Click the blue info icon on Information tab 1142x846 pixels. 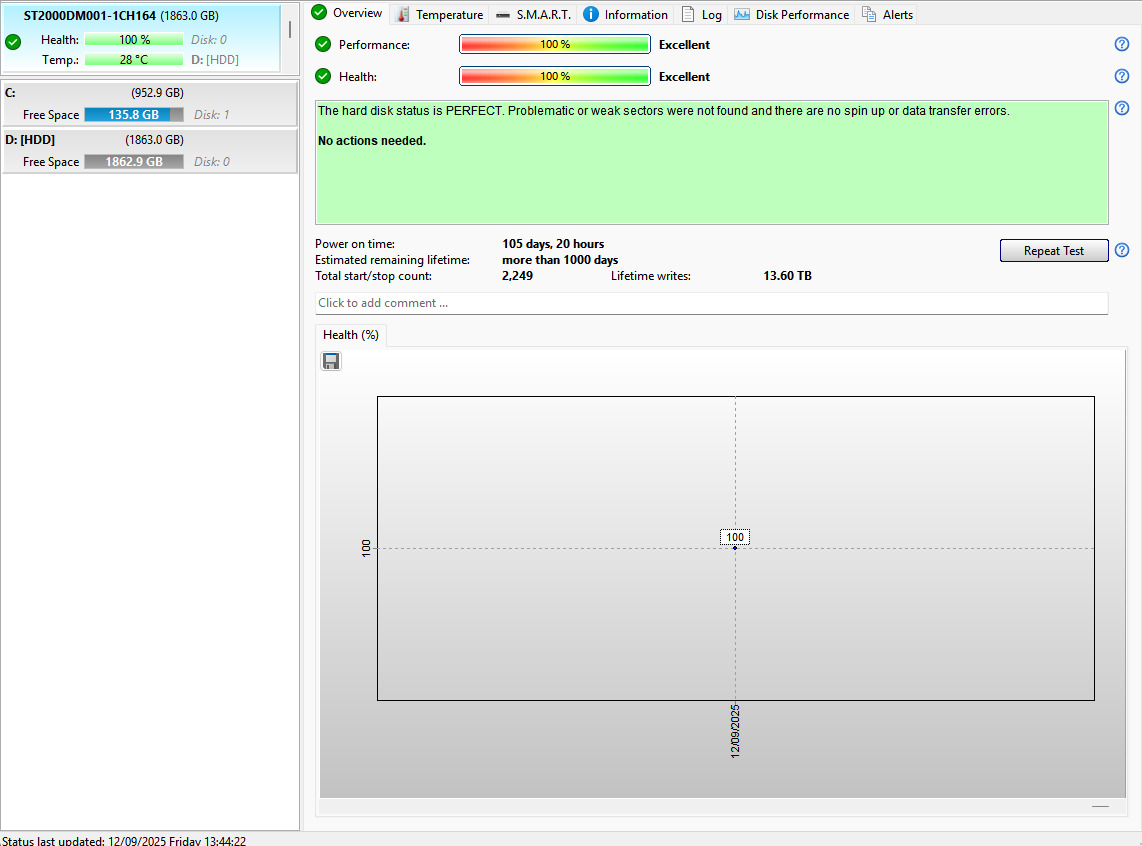coord(591,14)
